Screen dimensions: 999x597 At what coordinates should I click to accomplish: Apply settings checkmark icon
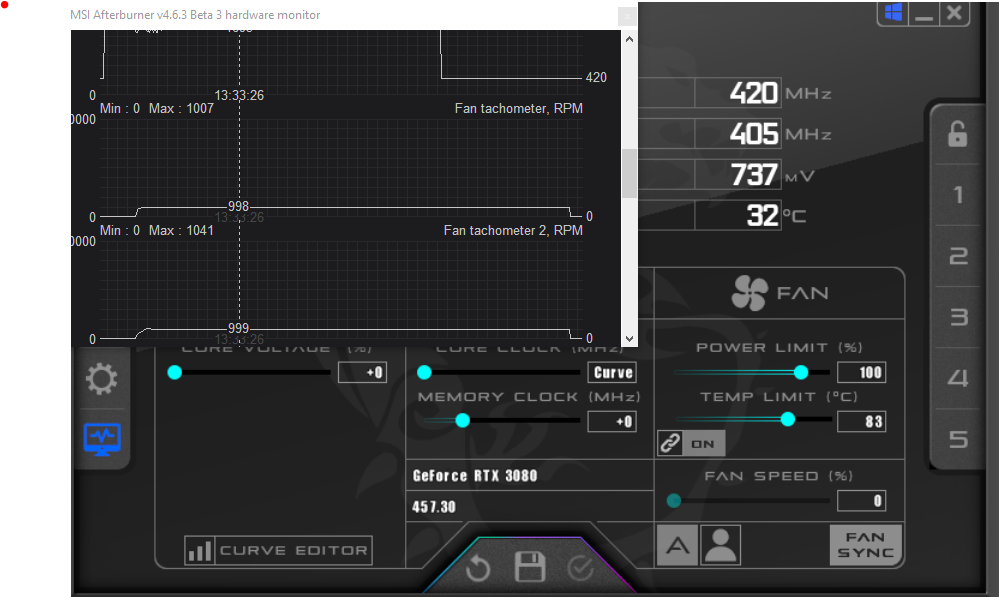click(x=580, y=568)
